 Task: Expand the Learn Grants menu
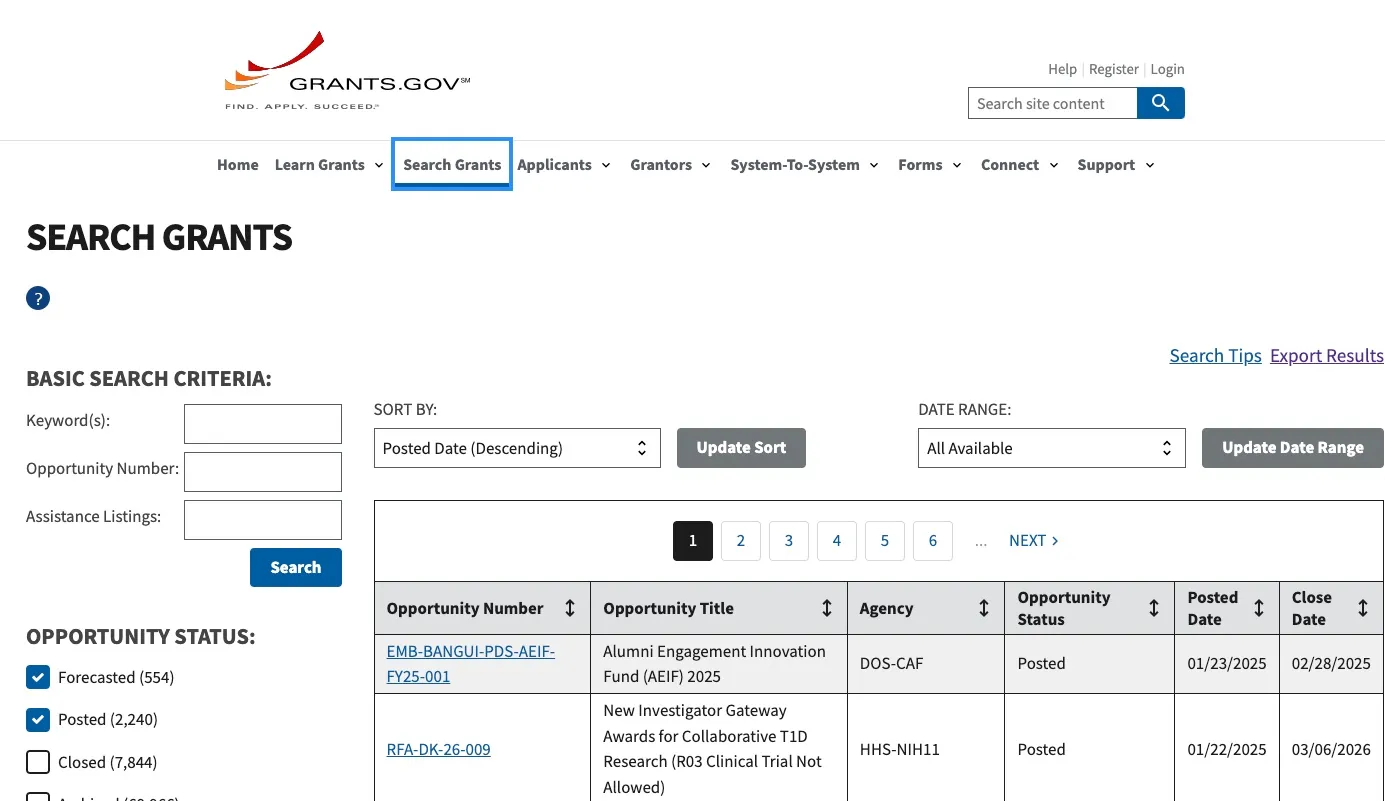[x=329, y=165]
